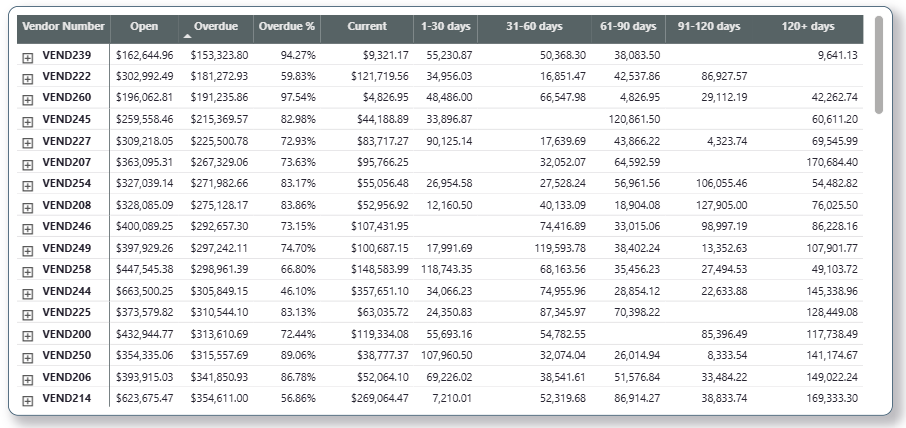Click Open value $162,644.96
This screenshot has height=428, width=906.
(x=144, y=55)
